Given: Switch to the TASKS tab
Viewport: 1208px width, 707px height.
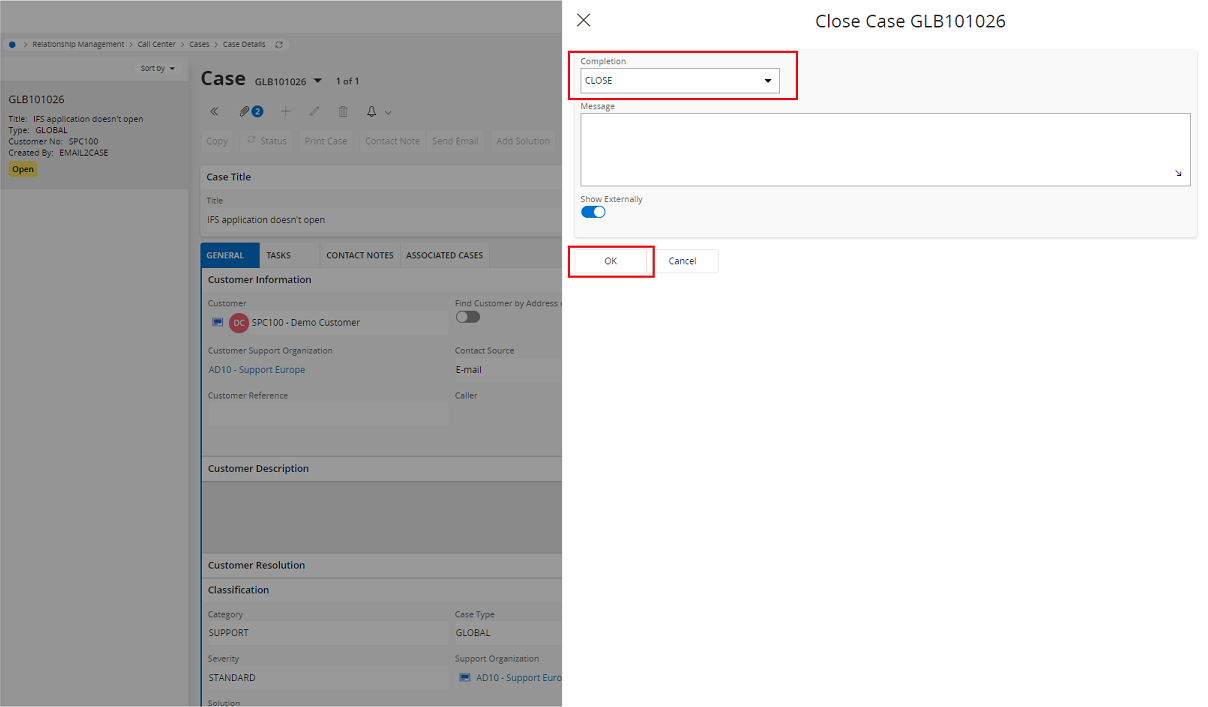Looking at the screenshot, I should (279, 255).
